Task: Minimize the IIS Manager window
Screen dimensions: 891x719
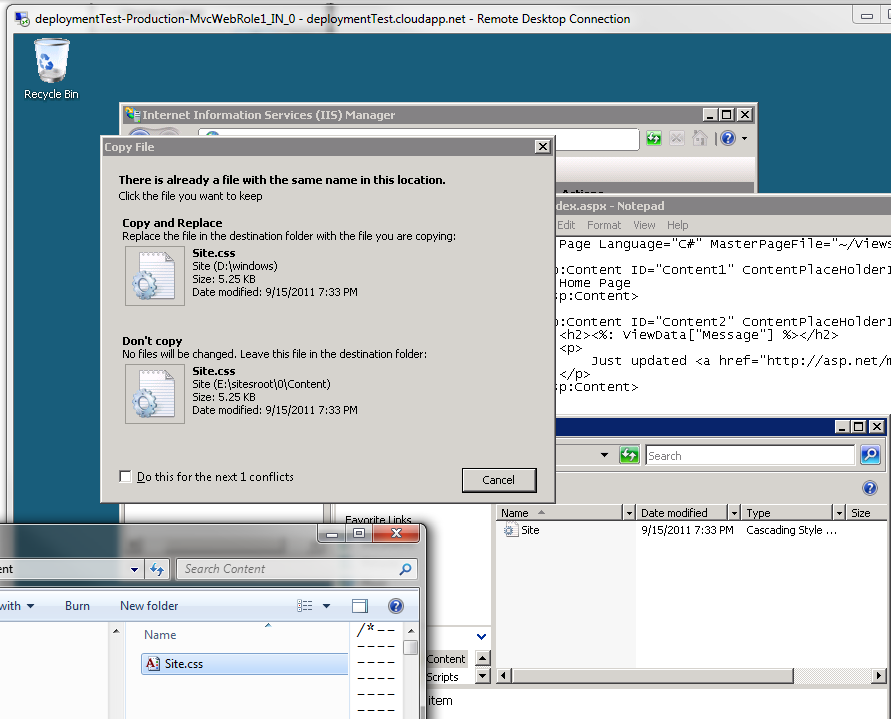Action: pyautogui.click(x=709, y=115)
